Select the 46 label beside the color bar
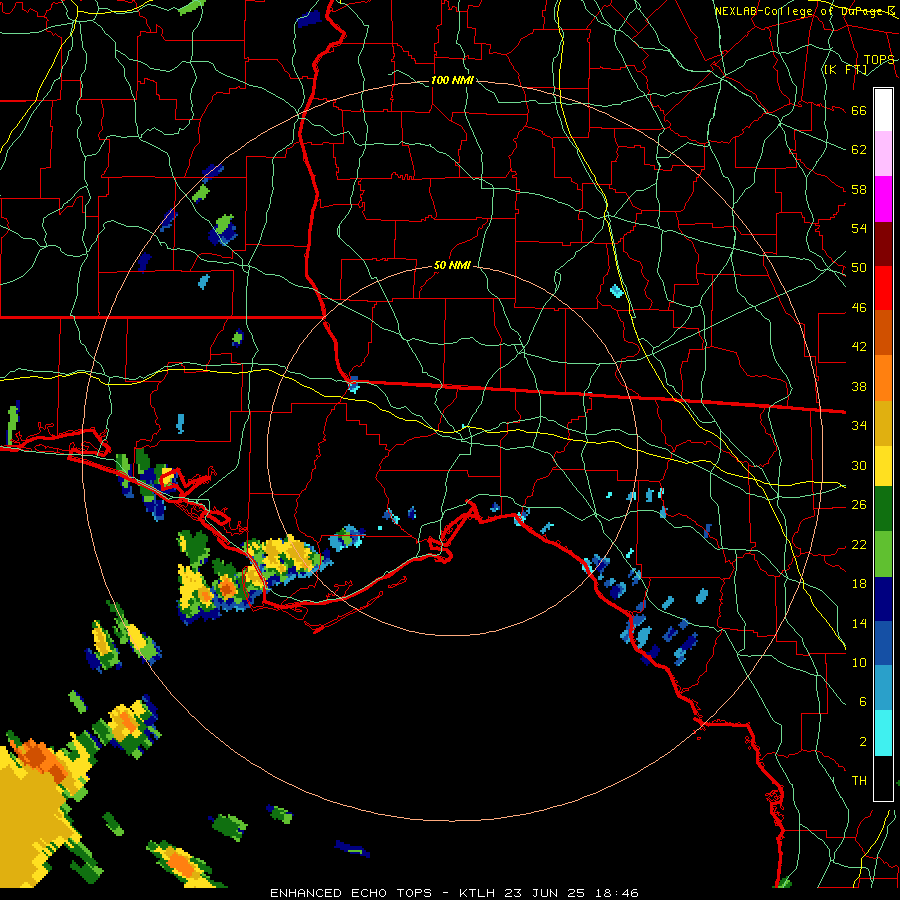This screenshot has width=900, height=900. (859, 308)
